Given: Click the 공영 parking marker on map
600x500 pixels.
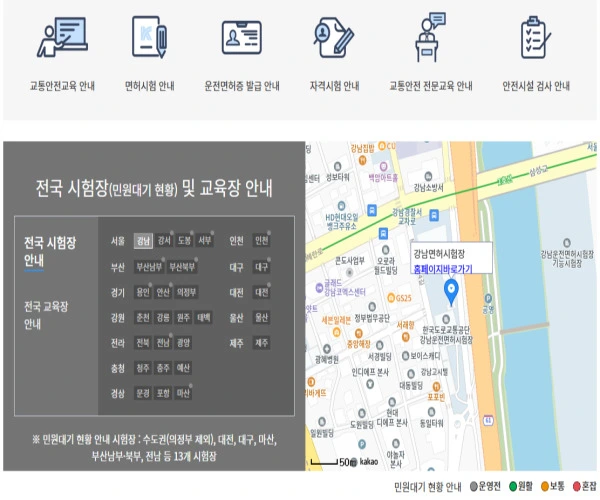Looking at the screenshot, I should click(488, 298).
